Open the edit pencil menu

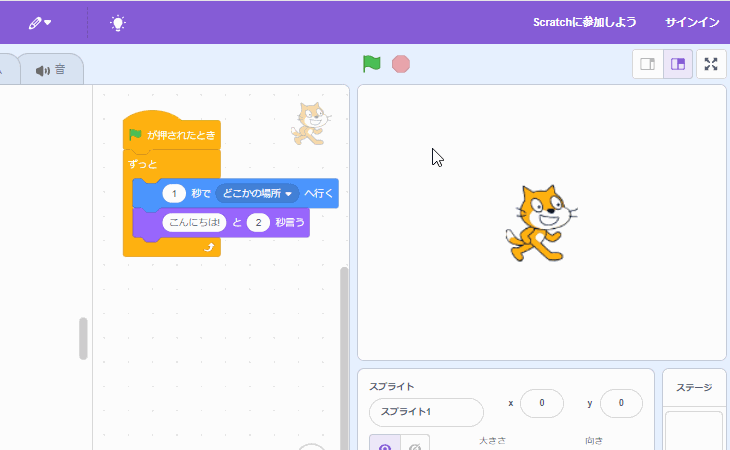pyautogui.click(x=40, y=22)
